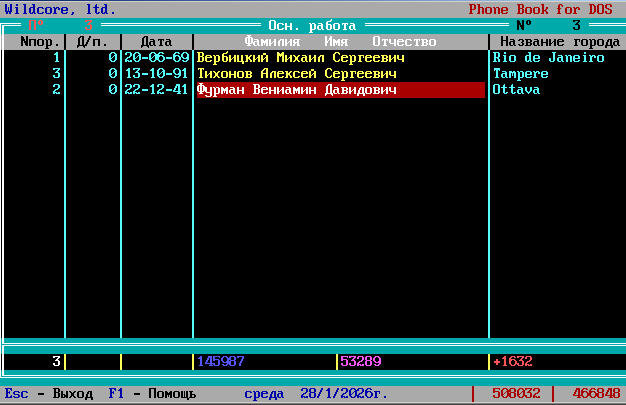Select the Тихонов Алексей Сергеевич row

pyautogui.click(x=296, y=74)
